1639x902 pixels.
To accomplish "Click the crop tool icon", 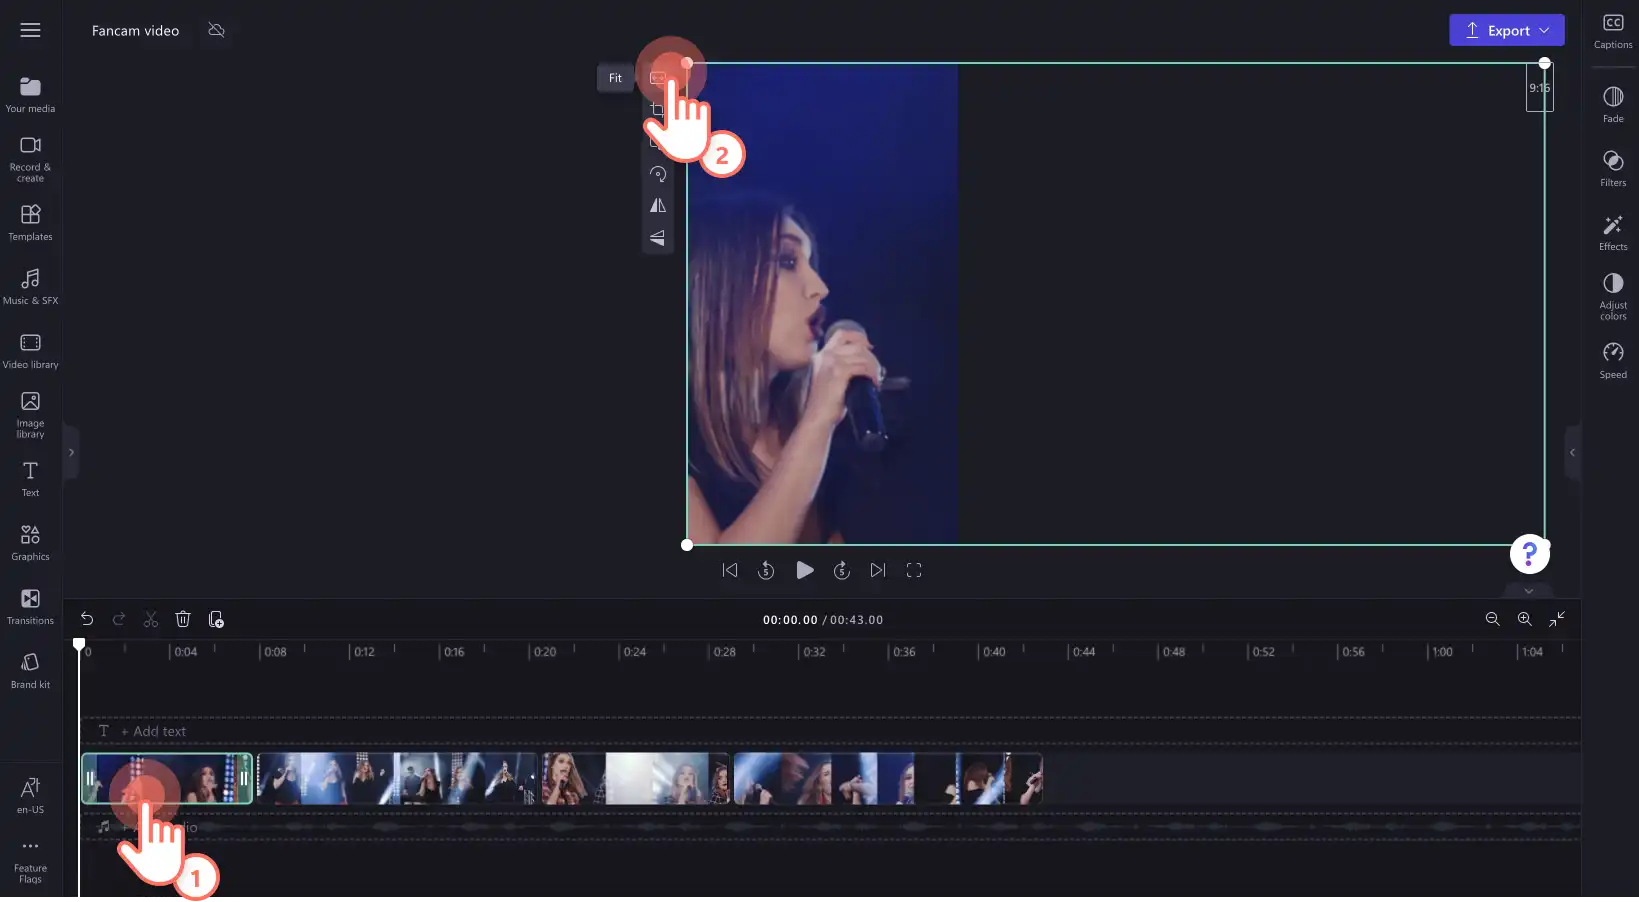I will (x=657, y=110).
